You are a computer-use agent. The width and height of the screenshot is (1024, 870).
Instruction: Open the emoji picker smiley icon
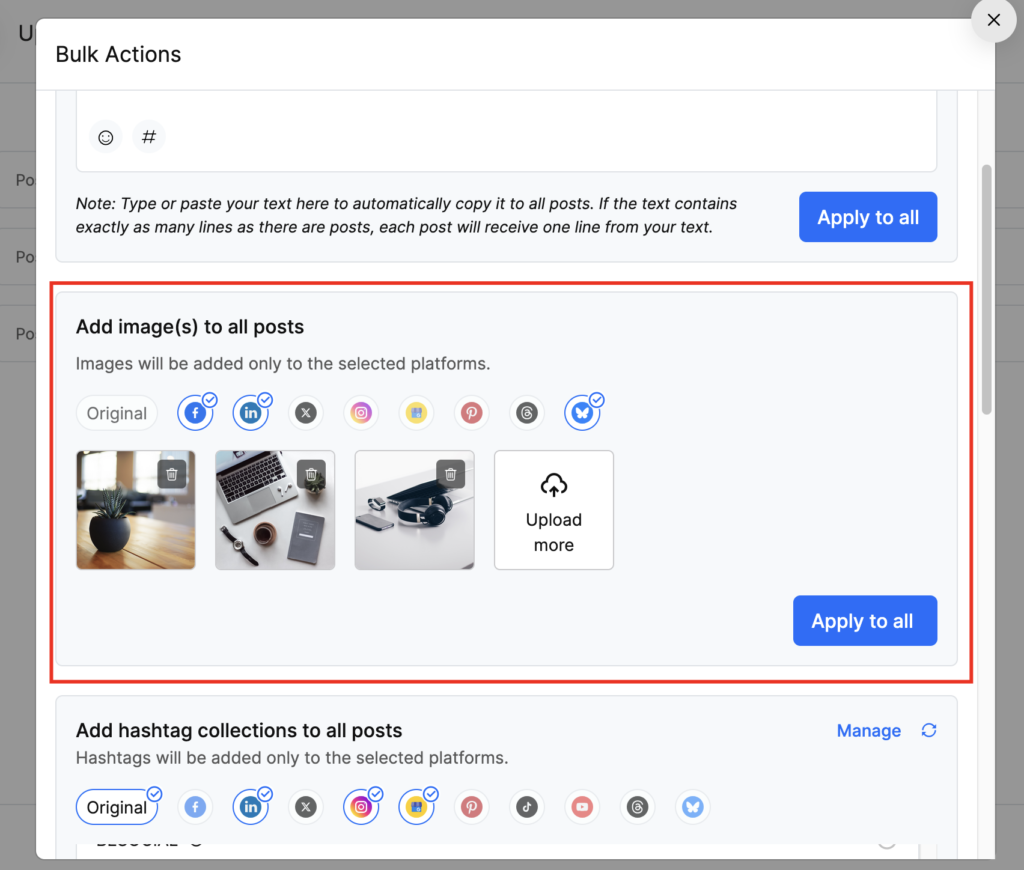[x=106, y=137]
